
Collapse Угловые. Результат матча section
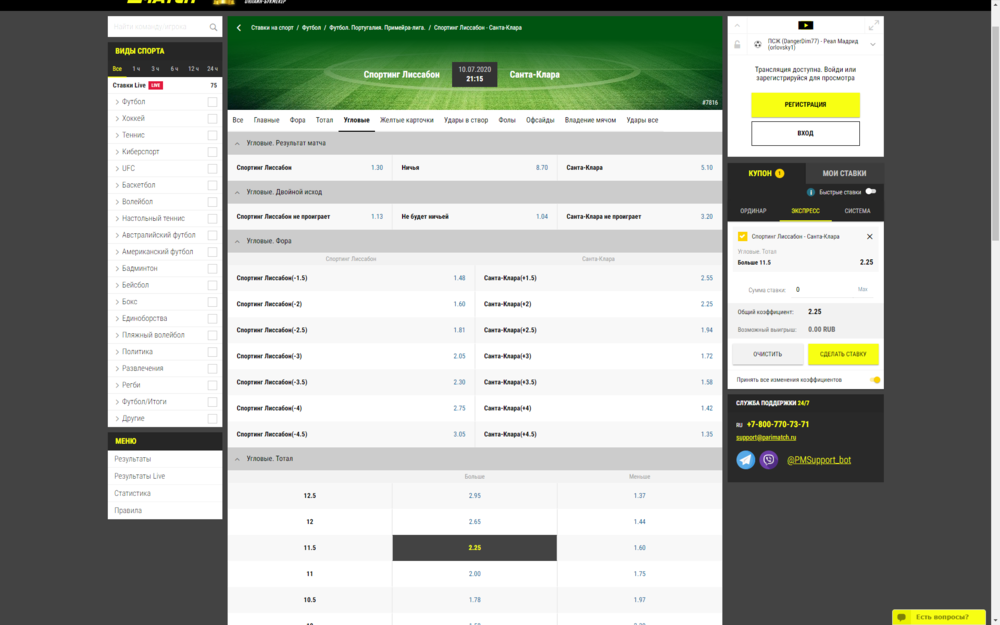[237, 143]
